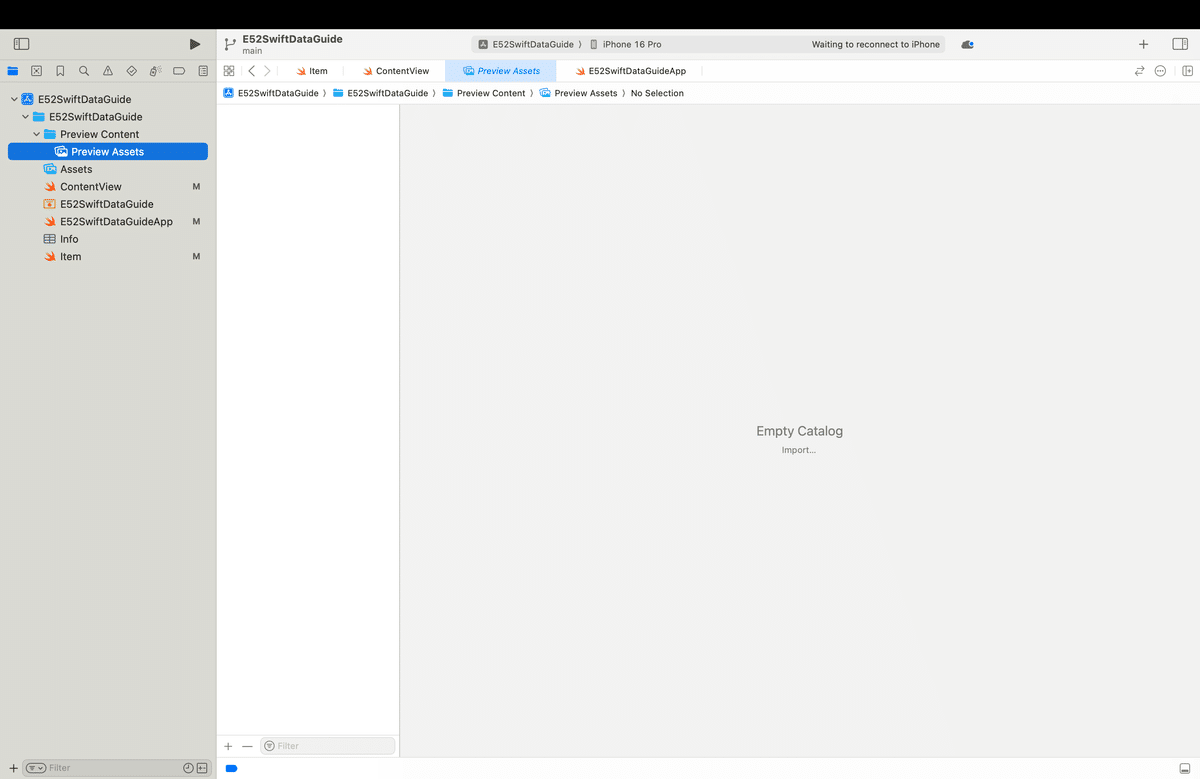This screenshot has height=779, width=1200.
Task: Collapse the Preview Content folder
Action: (x=37, y=134)
